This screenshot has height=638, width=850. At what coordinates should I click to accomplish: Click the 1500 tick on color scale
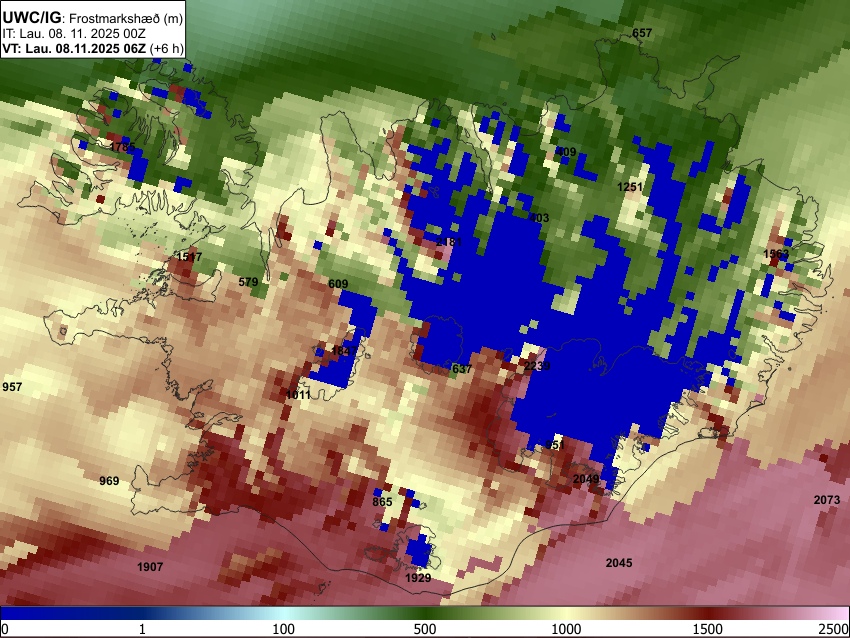tap(708, 629)
